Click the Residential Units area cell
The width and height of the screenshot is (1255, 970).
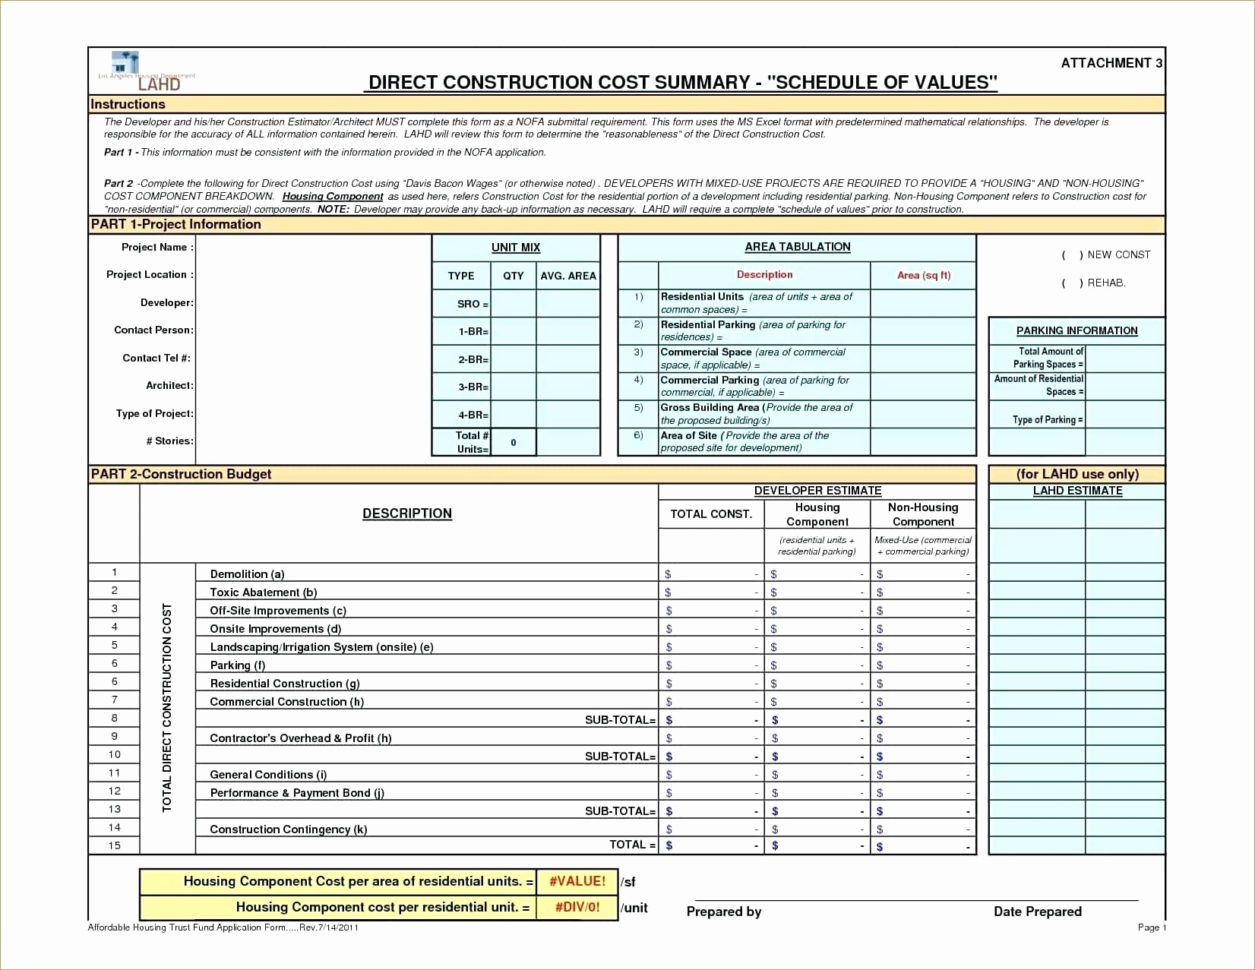[922, 302]
